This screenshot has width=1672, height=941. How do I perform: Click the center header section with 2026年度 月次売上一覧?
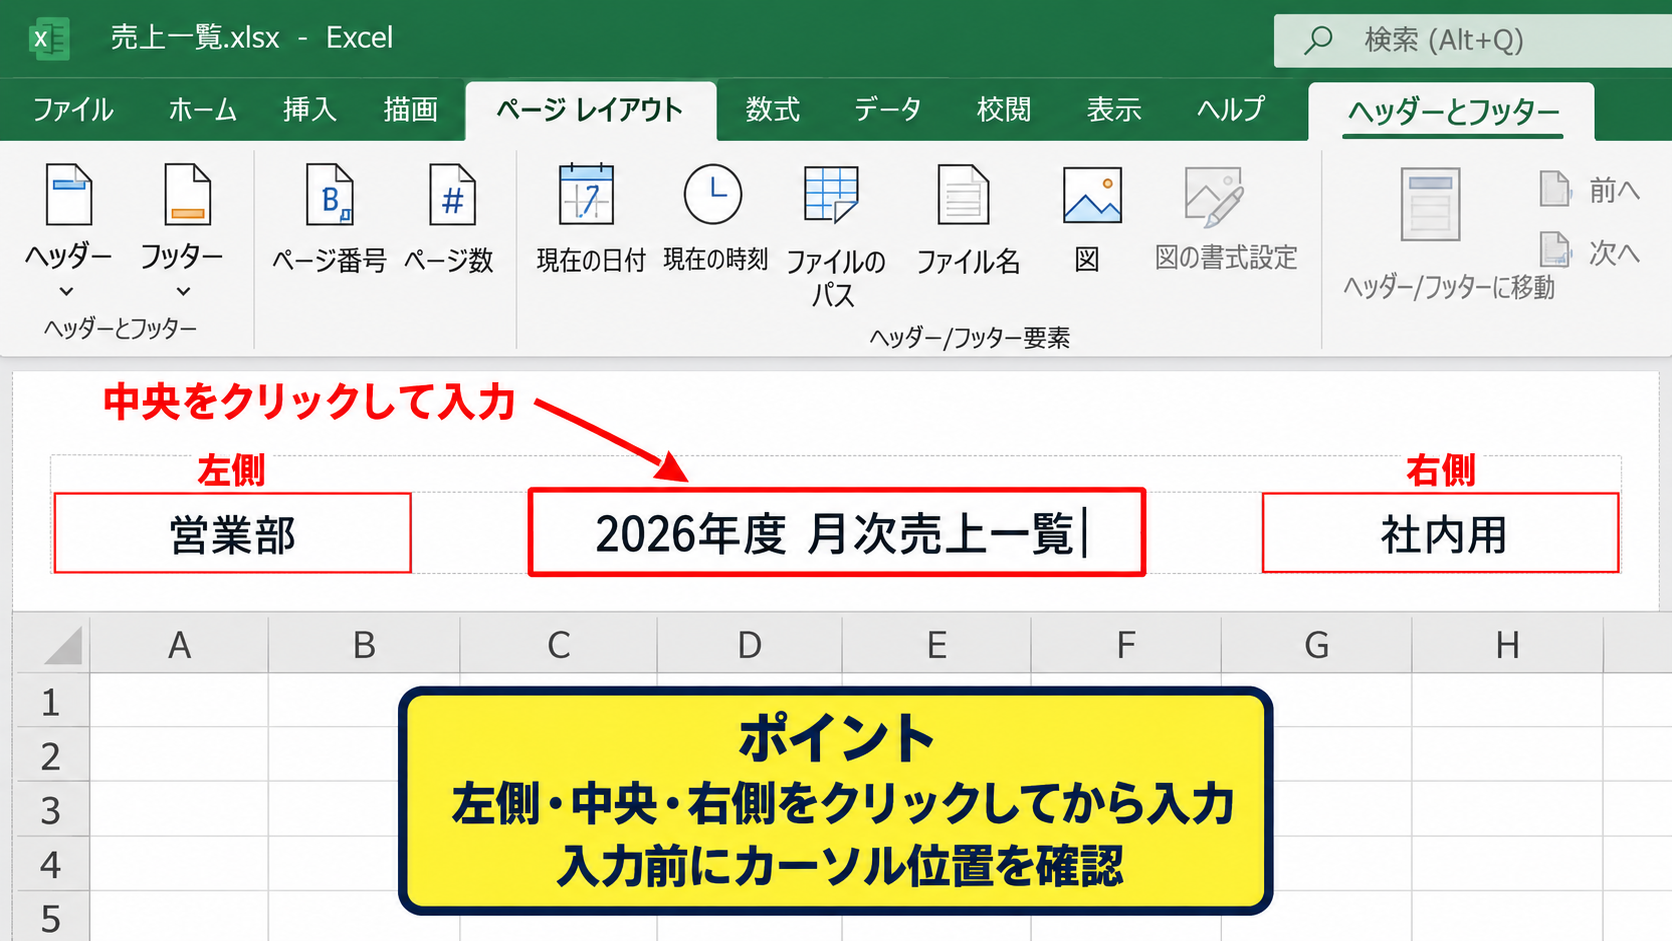click(x=837, y=532)
